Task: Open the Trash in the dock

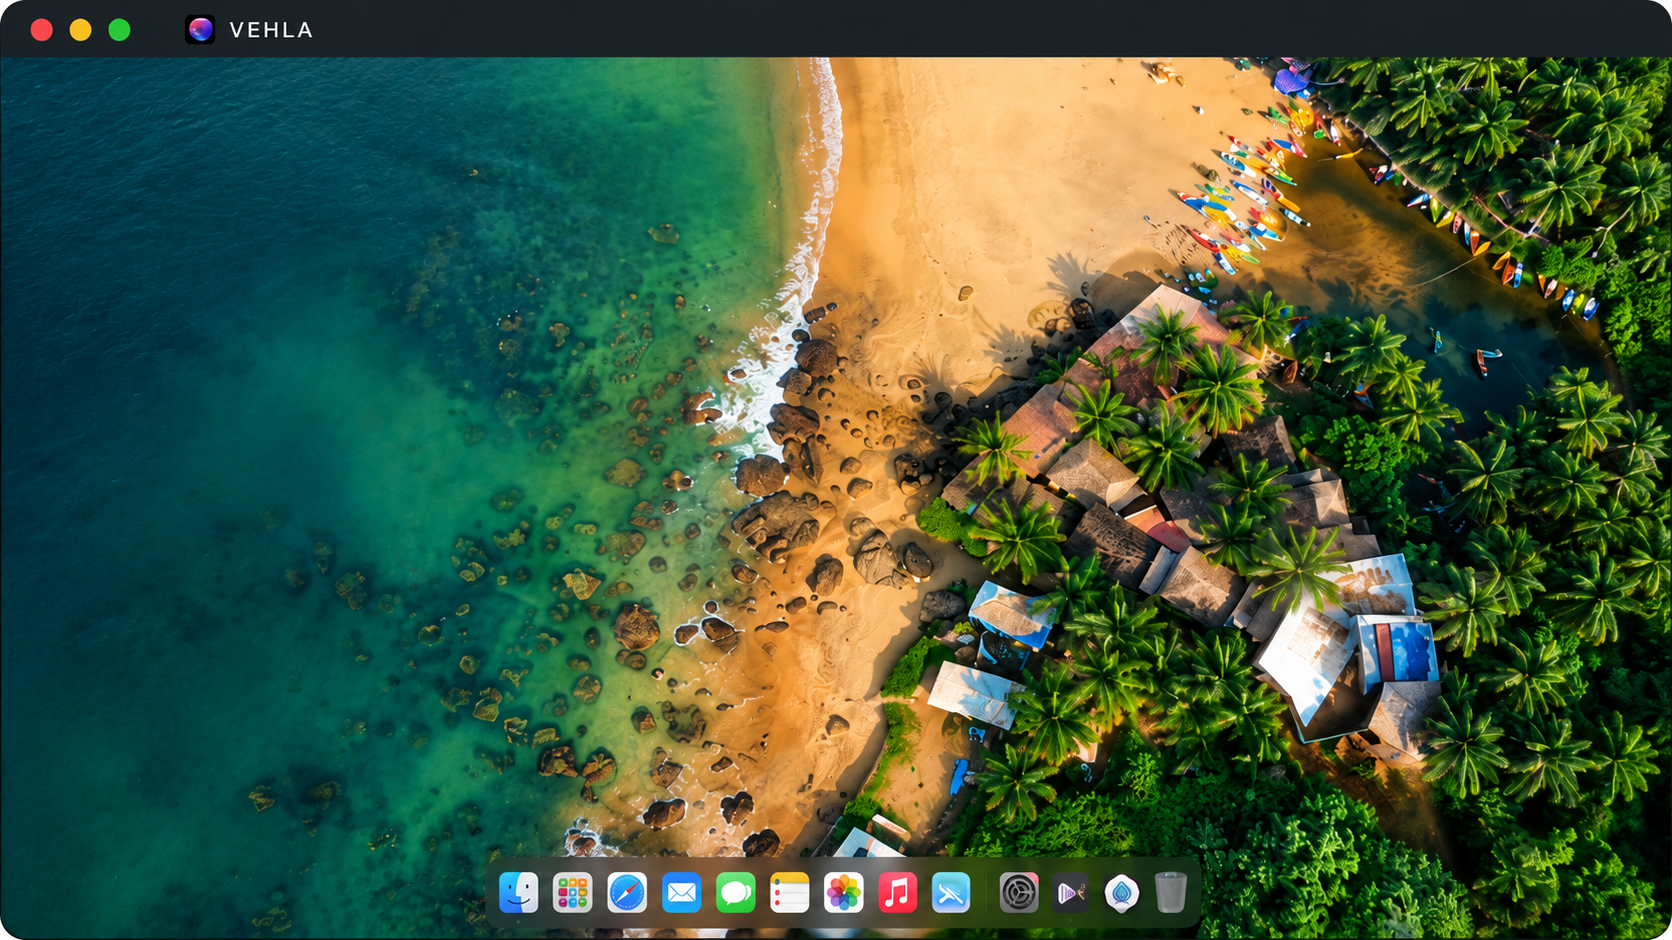Action: pos(1171,892)
